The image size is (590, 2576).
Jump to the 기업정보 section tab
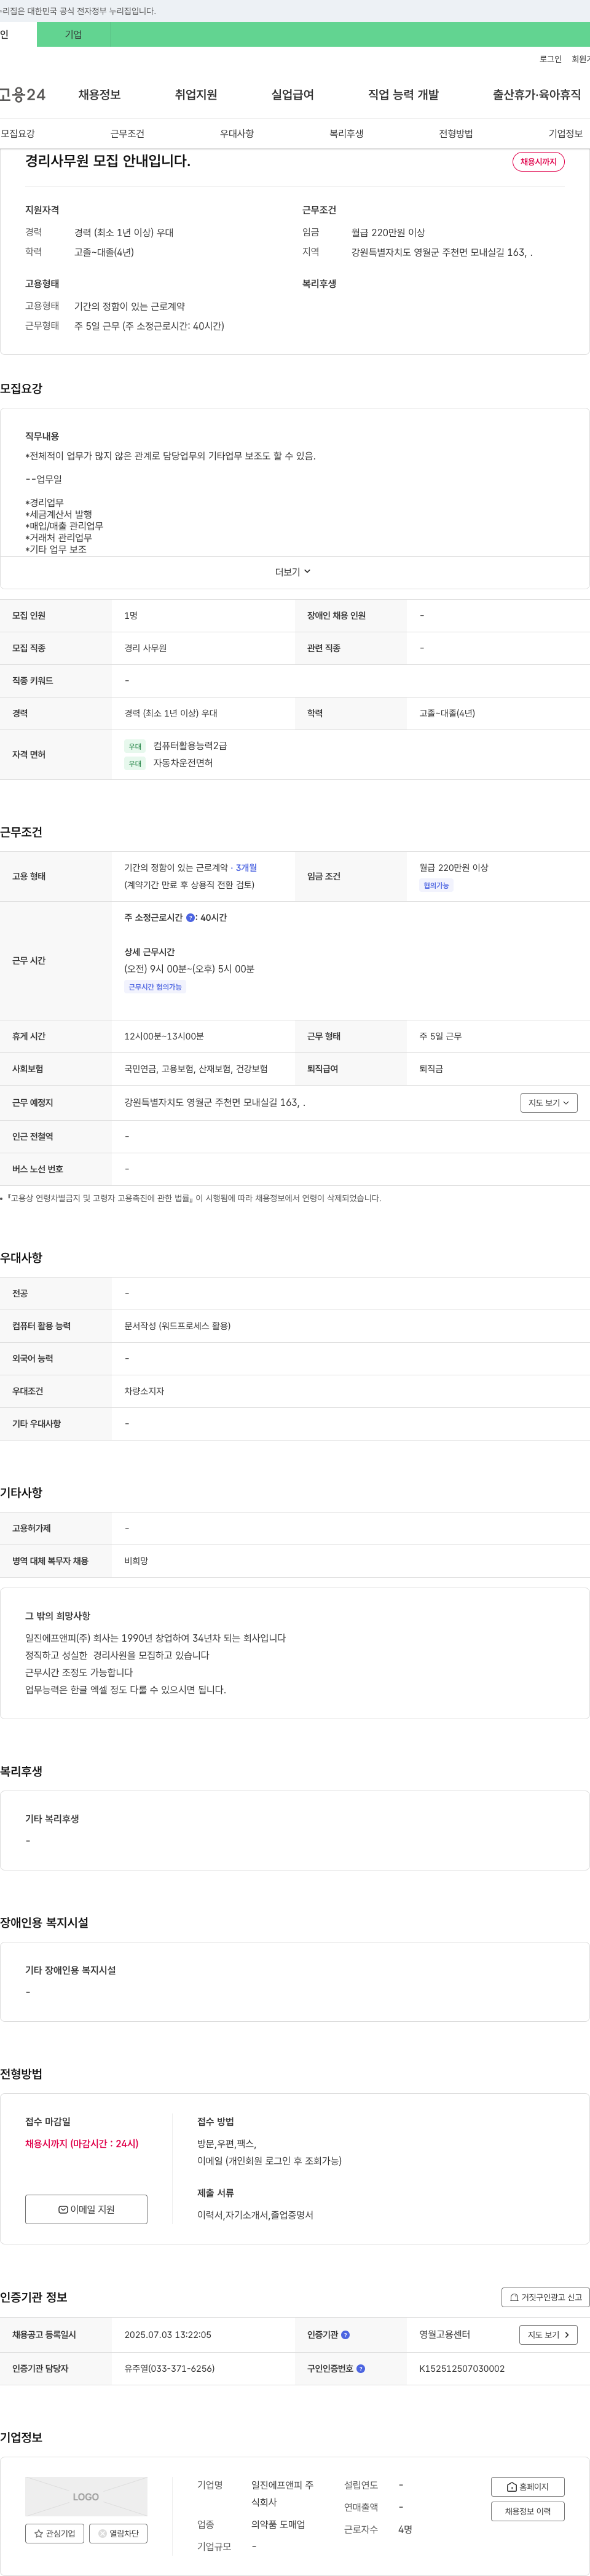pyautogui.click(x=565, y=134)
